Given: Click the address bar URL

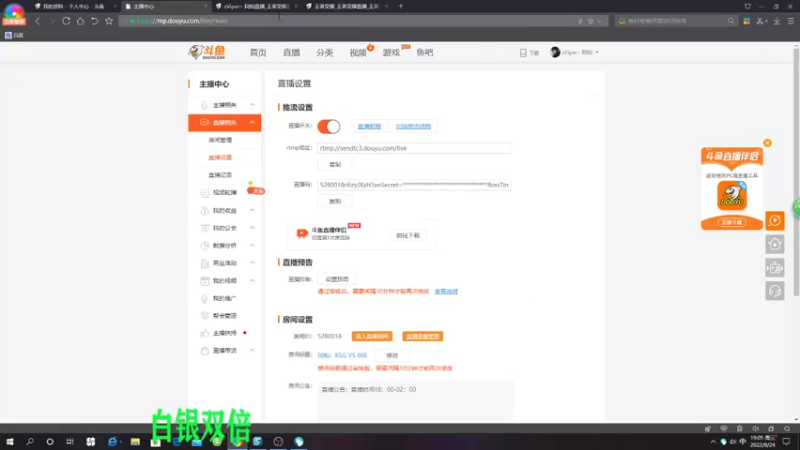Looking at the screenshot, I should 182,21.
